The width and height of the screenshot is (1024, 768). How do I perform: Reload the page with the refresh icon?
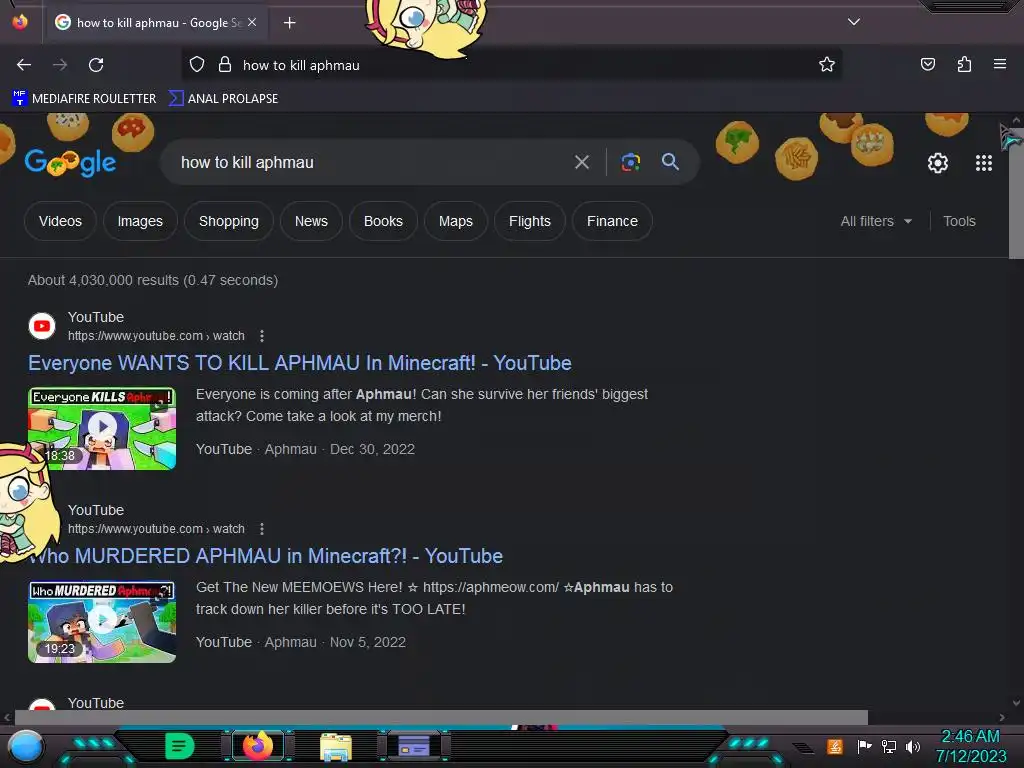click(96, 65)
